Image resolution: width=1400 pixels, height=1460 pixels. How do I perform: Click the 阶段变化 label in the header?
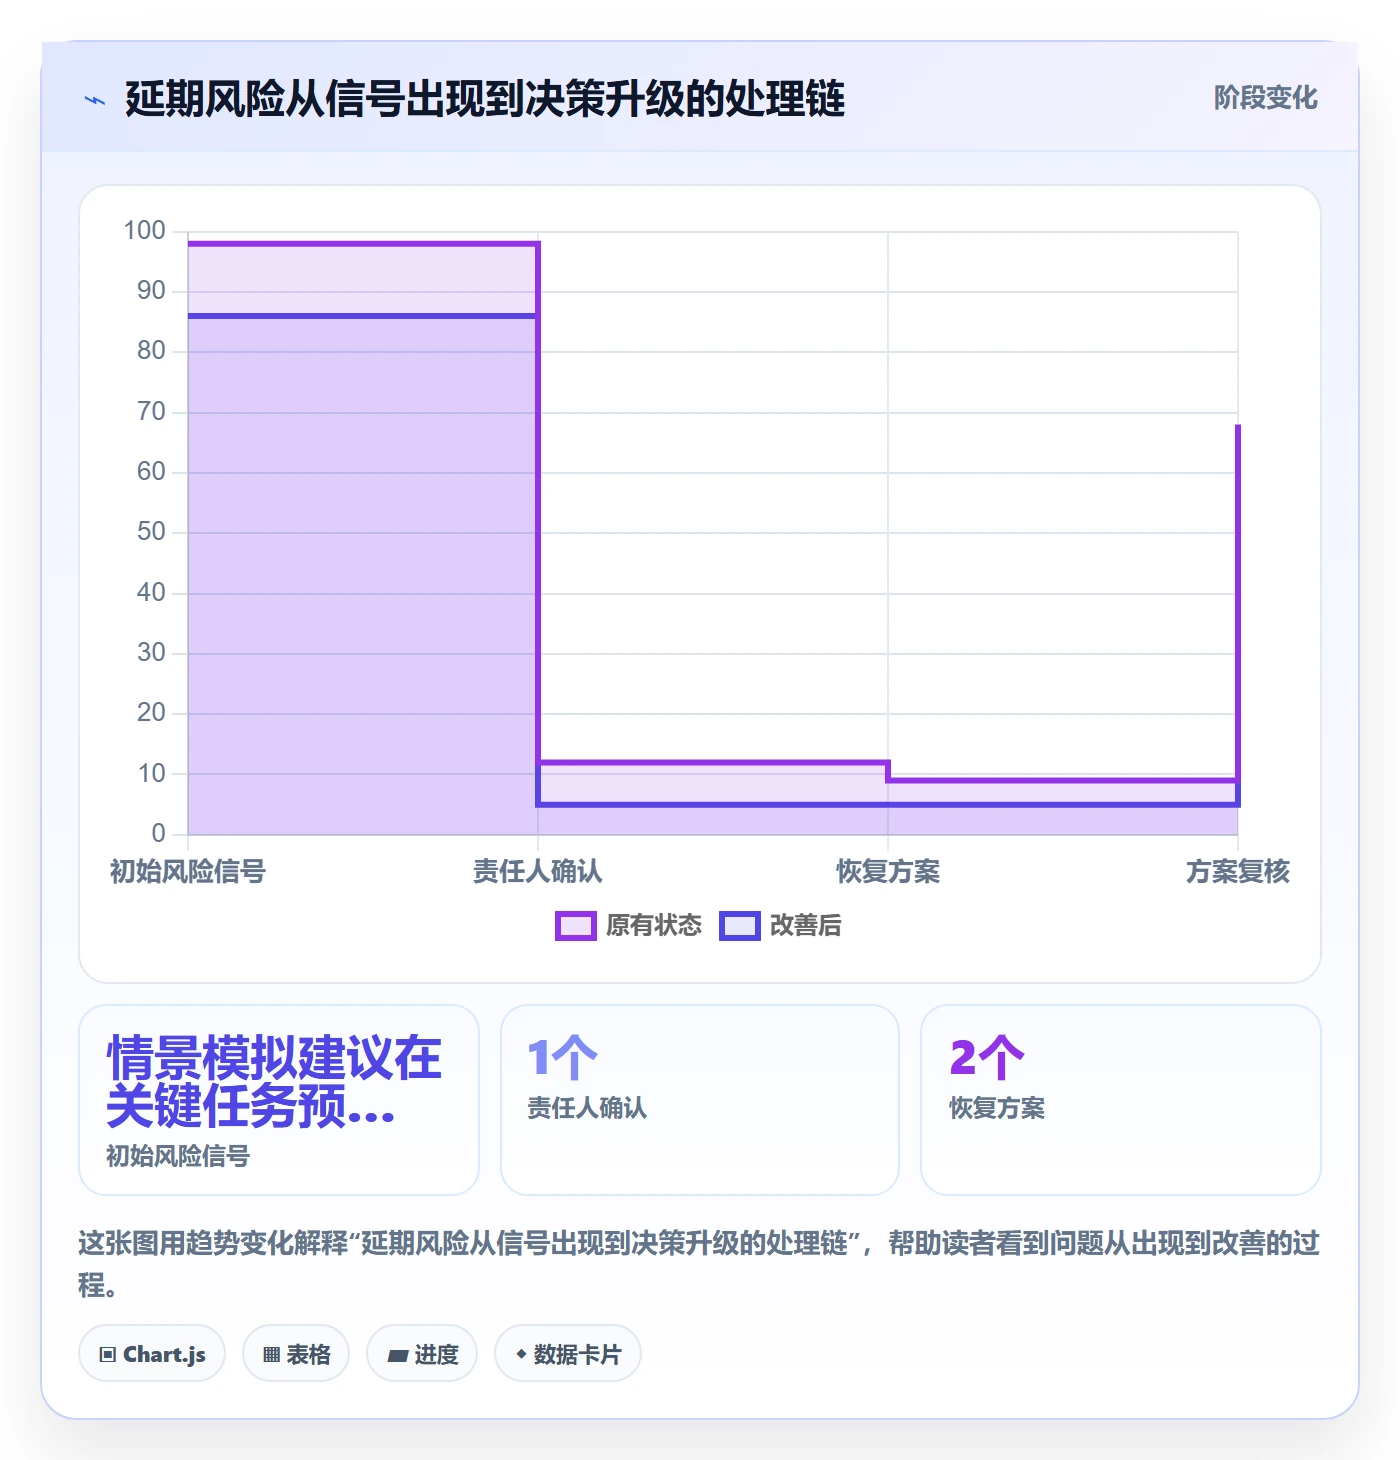click(1265, 98)
